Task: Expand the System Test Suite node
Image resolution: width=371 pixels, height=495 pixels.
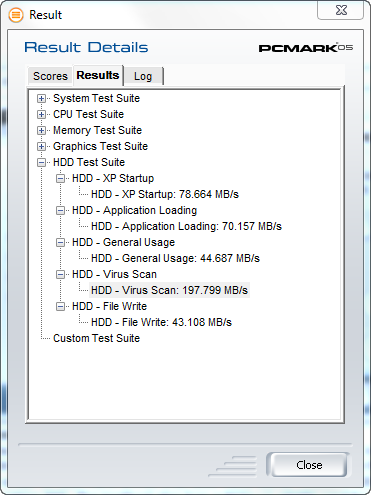Action: click(x=41, y=98)
